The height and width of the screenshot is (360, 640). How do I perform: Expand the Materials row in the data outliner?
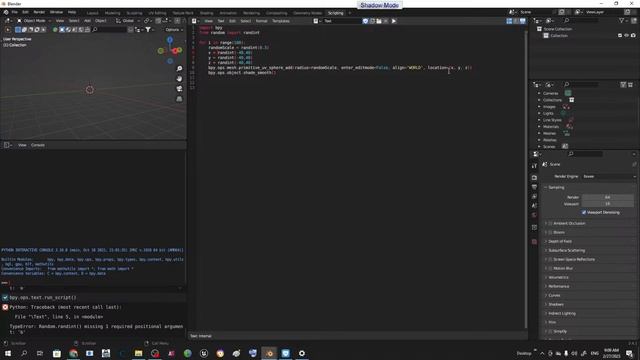[539, 127]
